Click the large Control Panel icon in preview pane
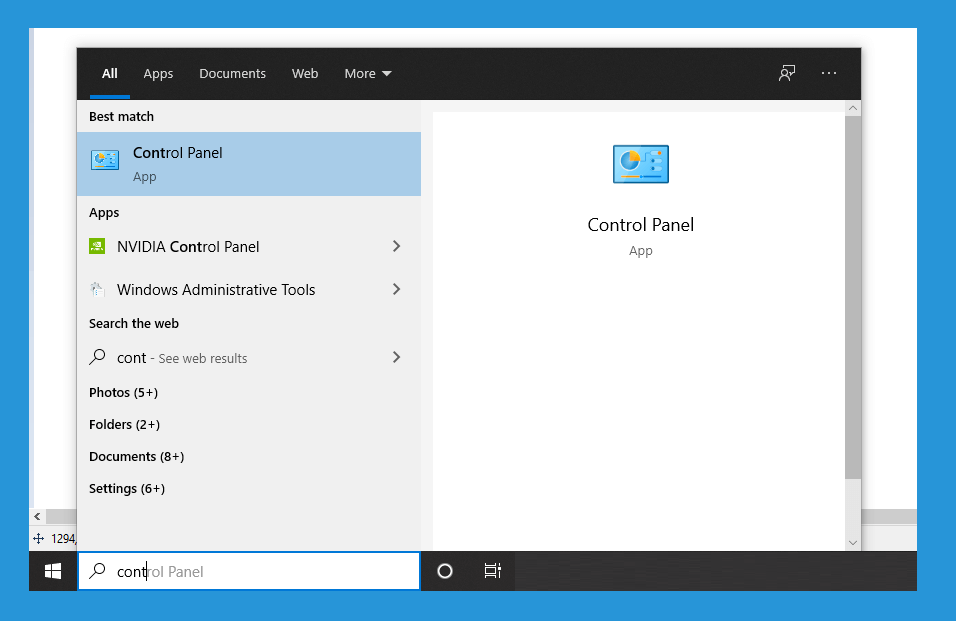The image size is (956, 621). 641,164
